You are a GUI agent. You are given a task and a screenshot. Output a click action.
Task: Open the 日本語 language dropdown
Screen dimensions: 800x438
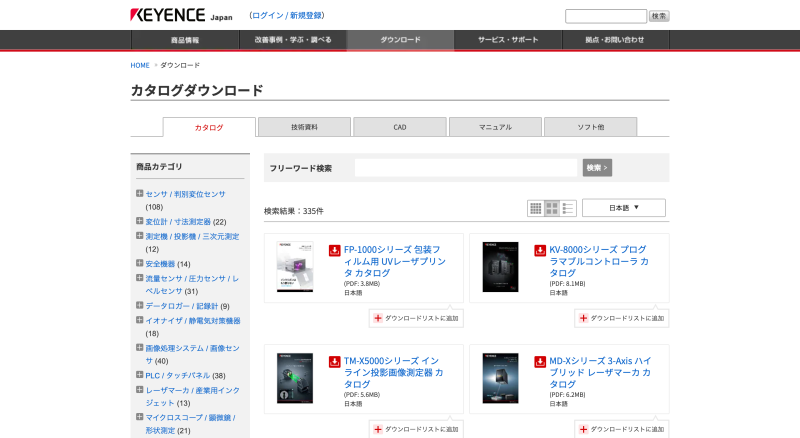[x=623, y=208]
